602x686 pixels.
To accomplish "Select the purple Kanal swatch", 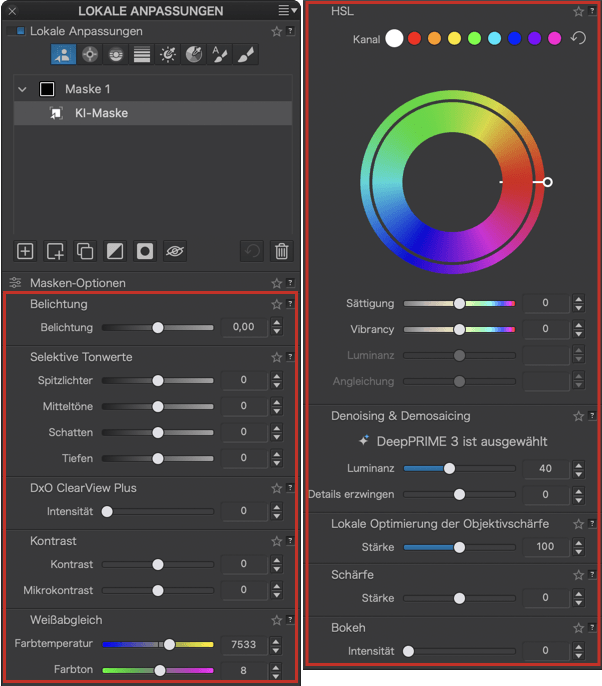I will tap(535, 38).
